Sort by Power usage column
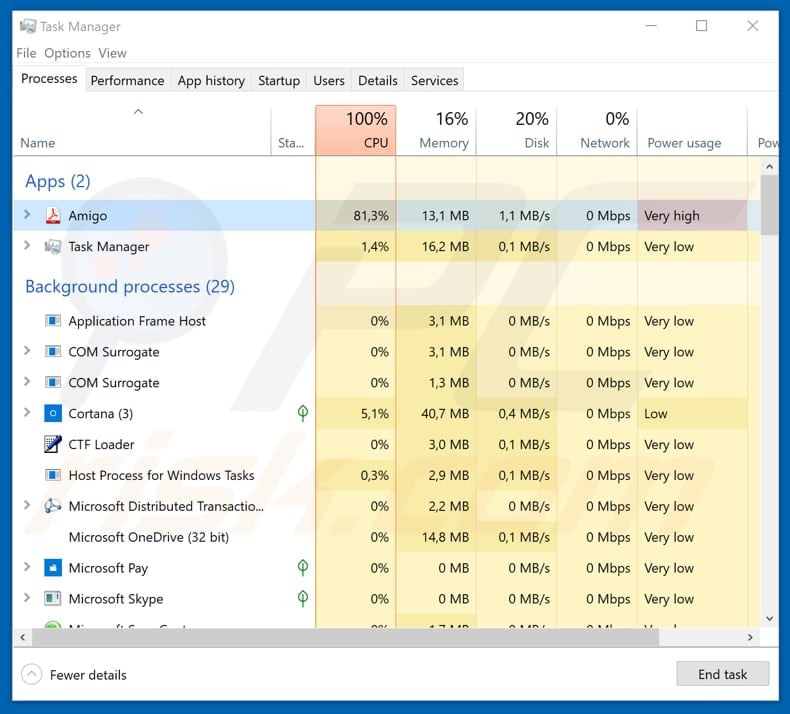Image resolution: width=790 pixels, height=714 pixels. click(x=692, y=130)
